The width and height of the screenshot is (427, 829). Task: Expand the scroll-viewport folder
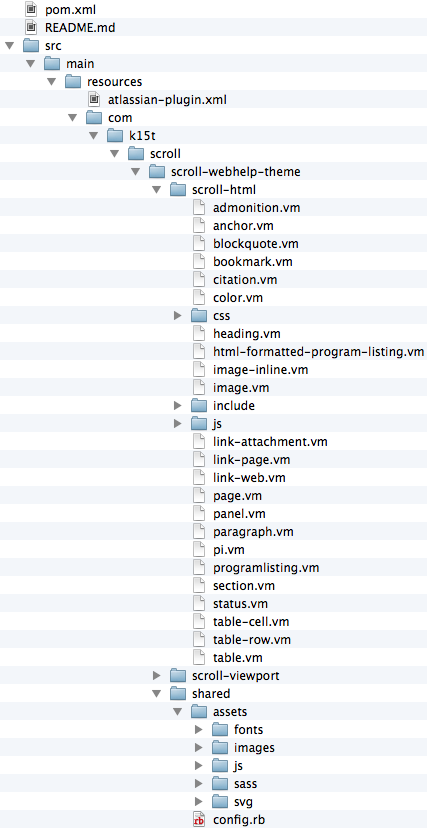156,675
